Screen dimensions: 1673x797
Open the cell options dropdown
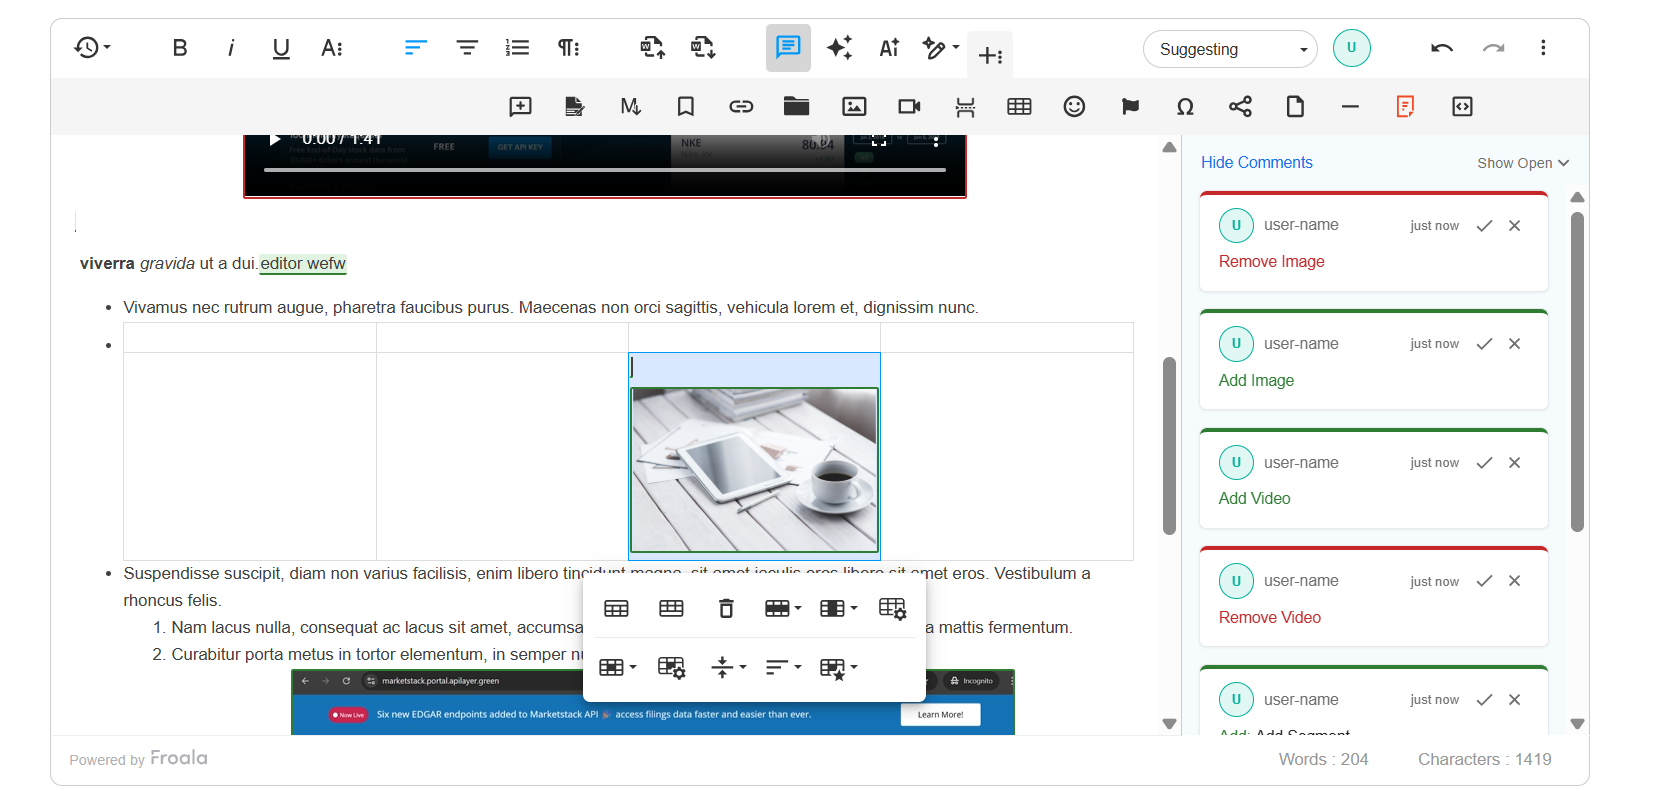coord(616,668)
